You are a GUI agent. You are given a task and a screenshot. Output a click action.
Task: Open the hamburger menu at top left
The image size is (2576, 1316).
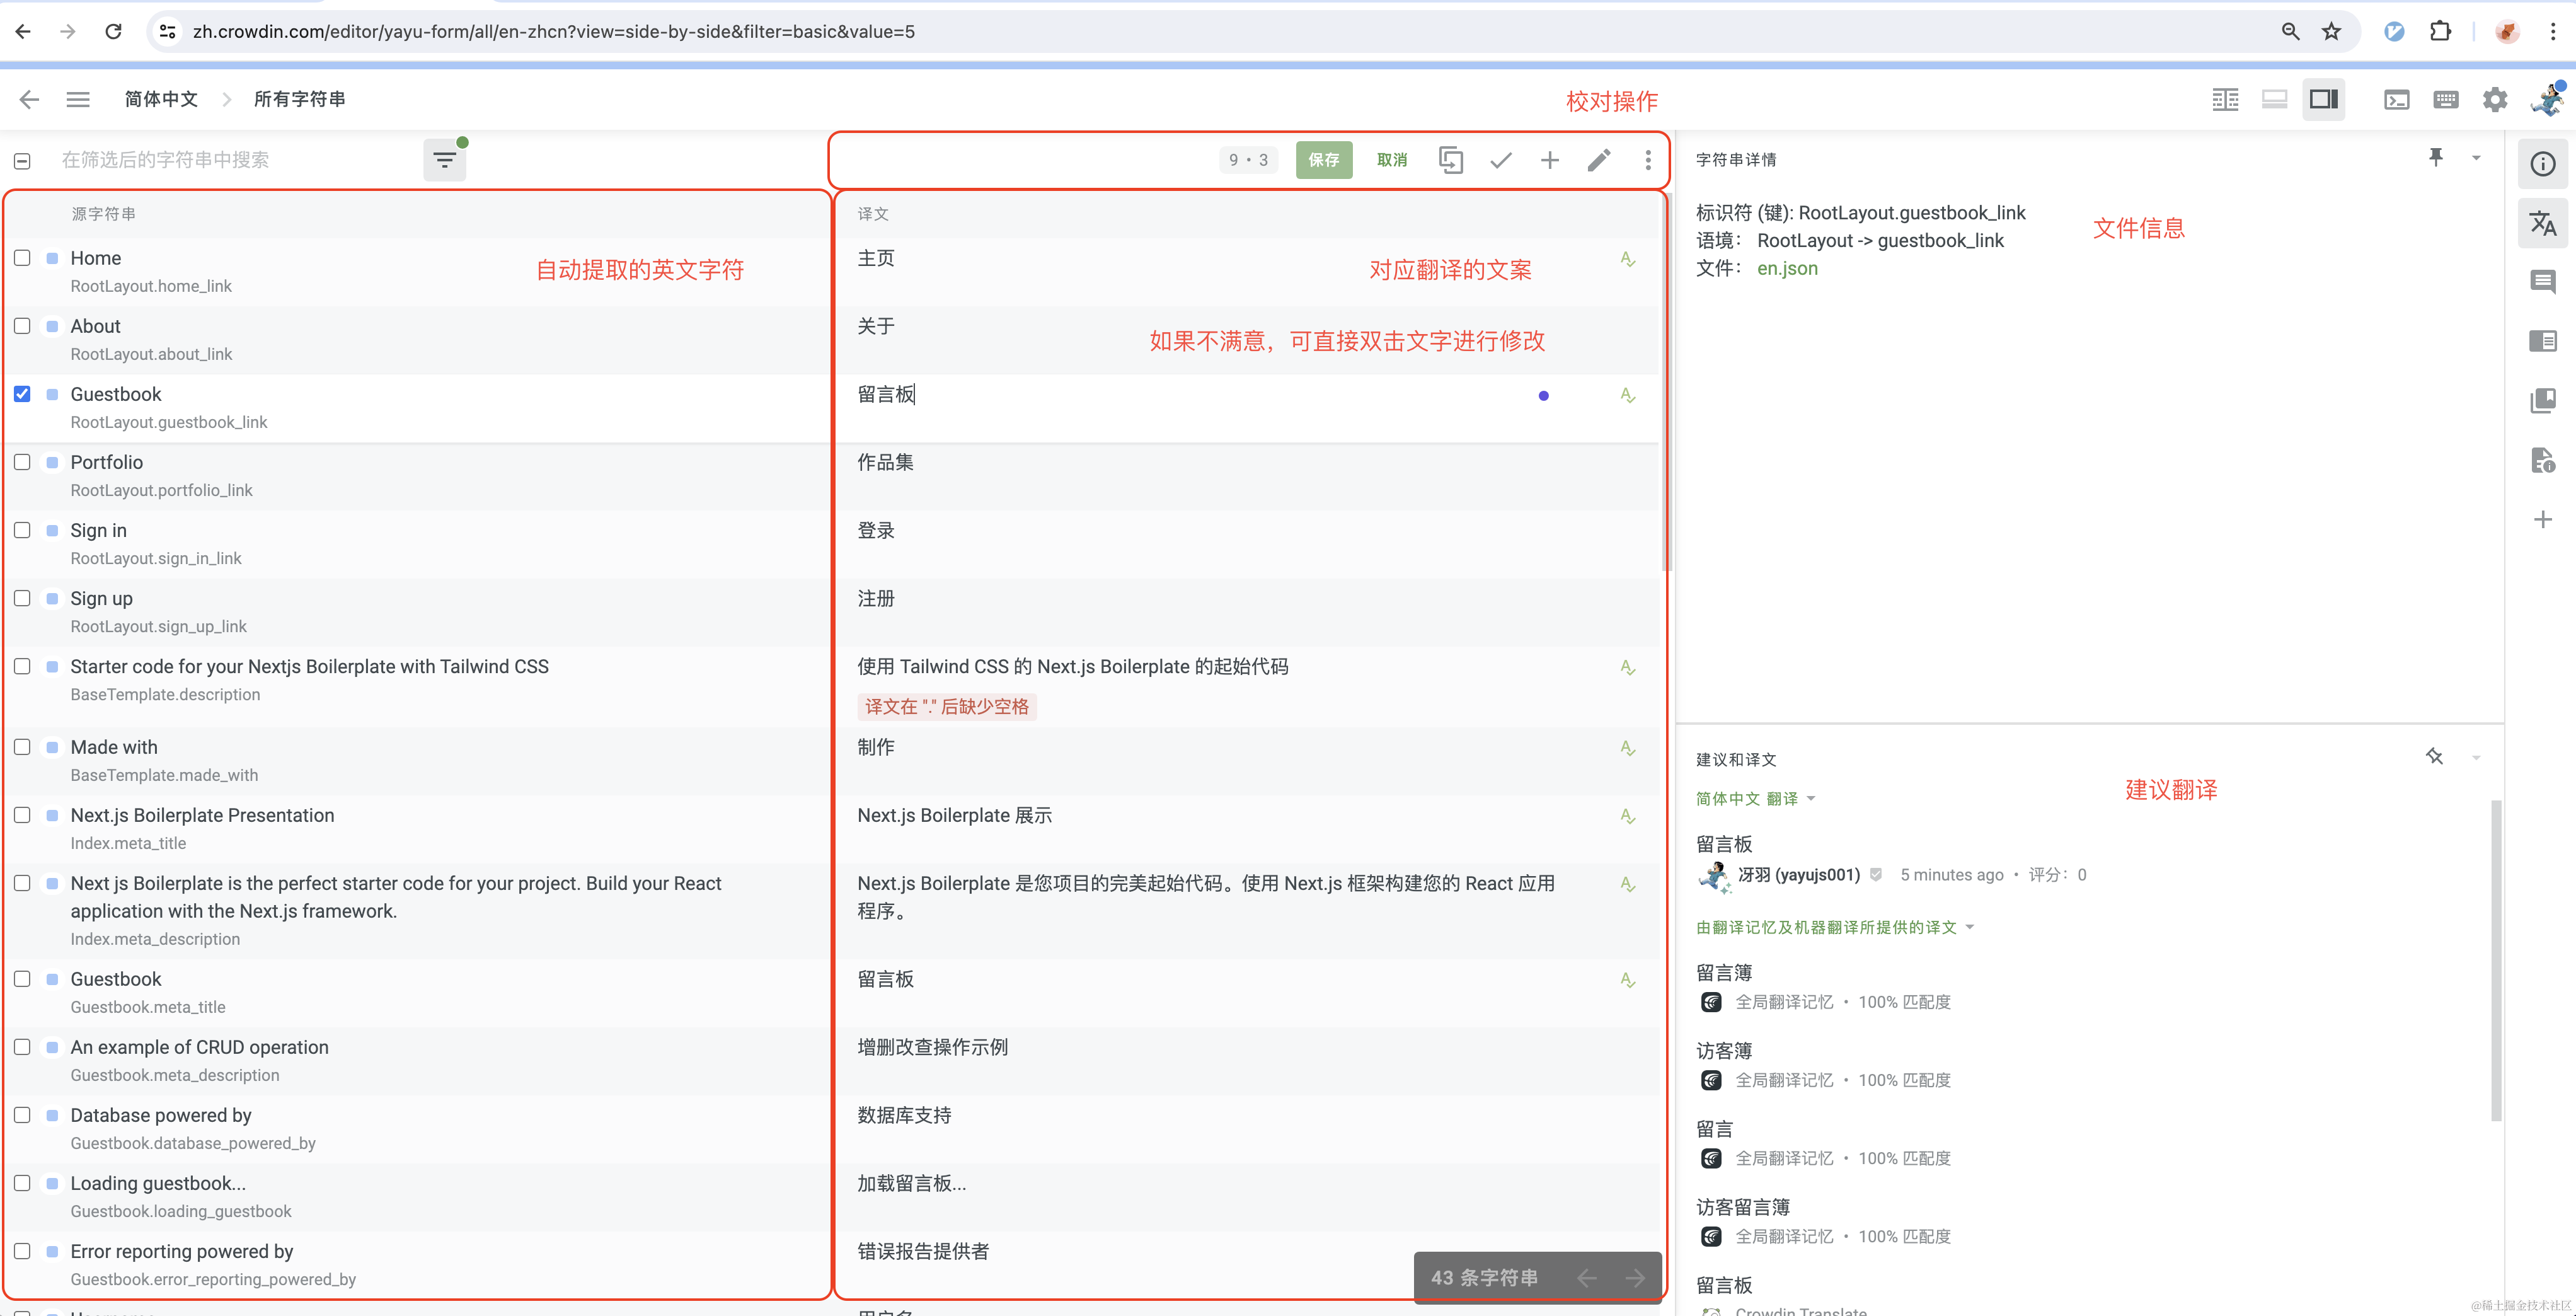[78, 99]
